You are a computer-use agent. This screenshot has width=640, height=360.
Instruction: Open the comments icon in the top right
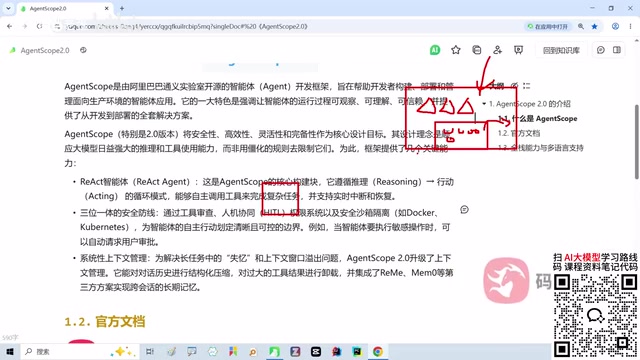tap(600, 50)
